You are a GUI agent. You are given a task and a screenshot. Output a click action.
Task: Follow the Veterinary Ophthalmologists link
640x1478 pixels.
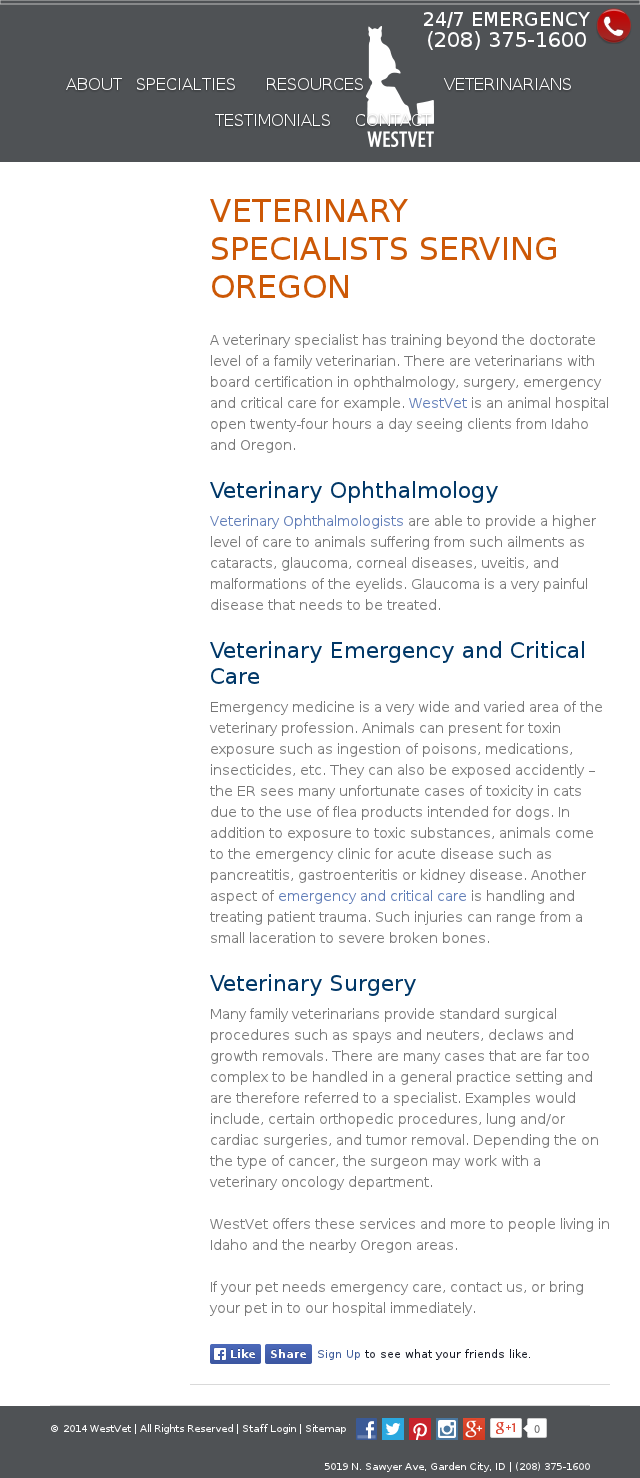(306, 521)
